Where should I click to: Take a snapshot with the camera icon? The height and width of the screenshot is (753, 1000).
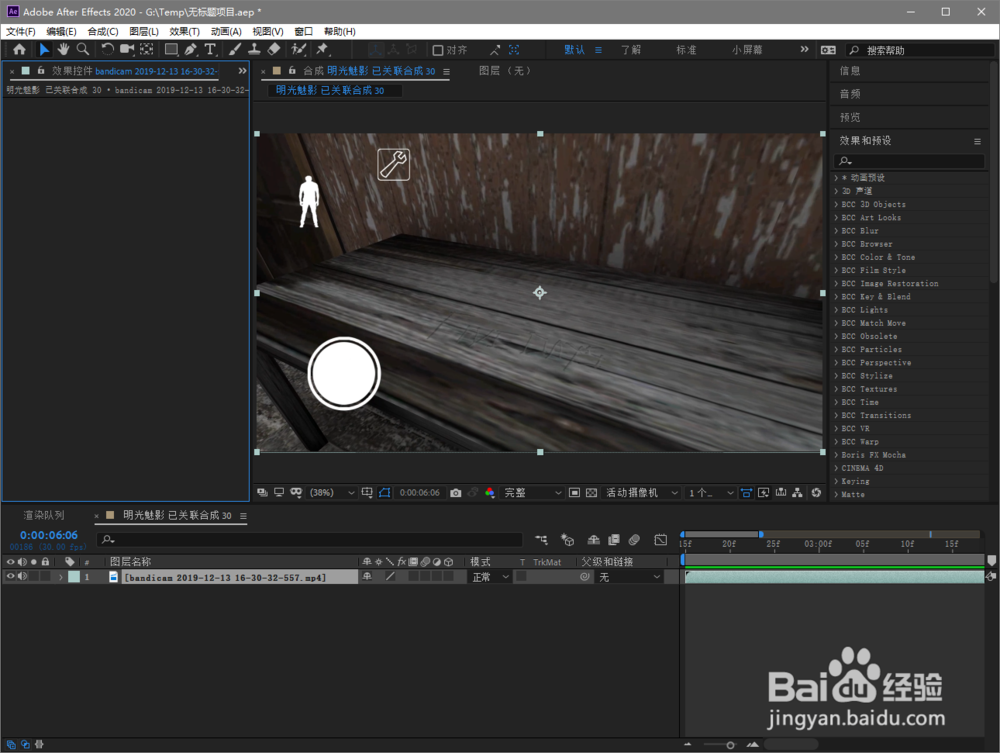click(x=455, y=493)
